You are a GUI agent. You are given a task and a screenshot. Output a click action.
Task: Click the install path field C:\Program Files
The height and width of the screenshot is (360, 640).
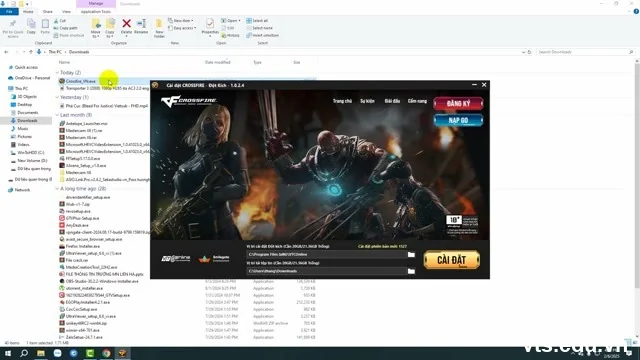pos(326,255)
